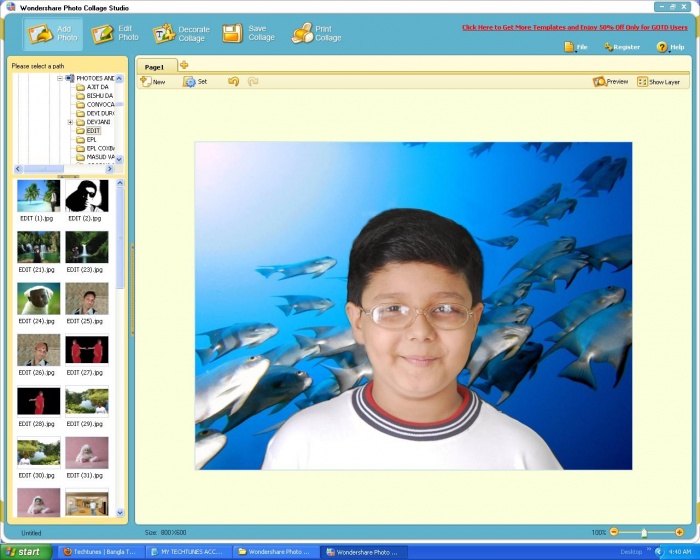Select the EDIT (30).jpg thumbnail
Image resolution: width=700 pixels, height=560 pixels.
38,453
